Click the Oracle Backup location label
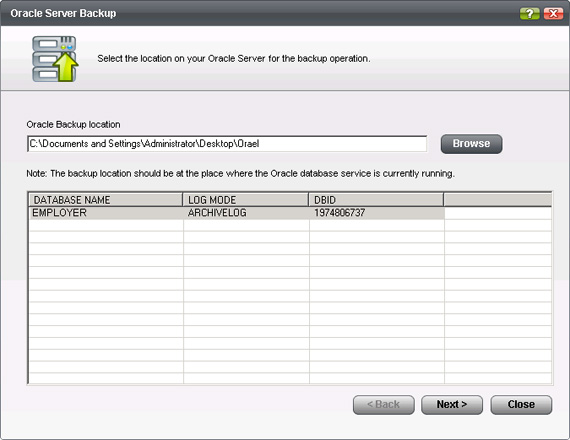Viewport: 570px width, 440px height. [x=73, y=124]
